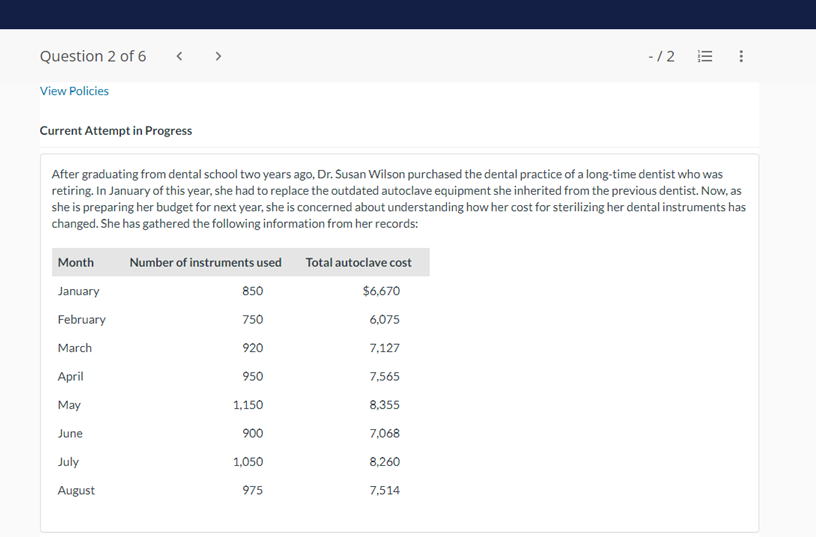Click February's cost value 6,075
This screenshot has width=816, height=537.
click(385, 319)
